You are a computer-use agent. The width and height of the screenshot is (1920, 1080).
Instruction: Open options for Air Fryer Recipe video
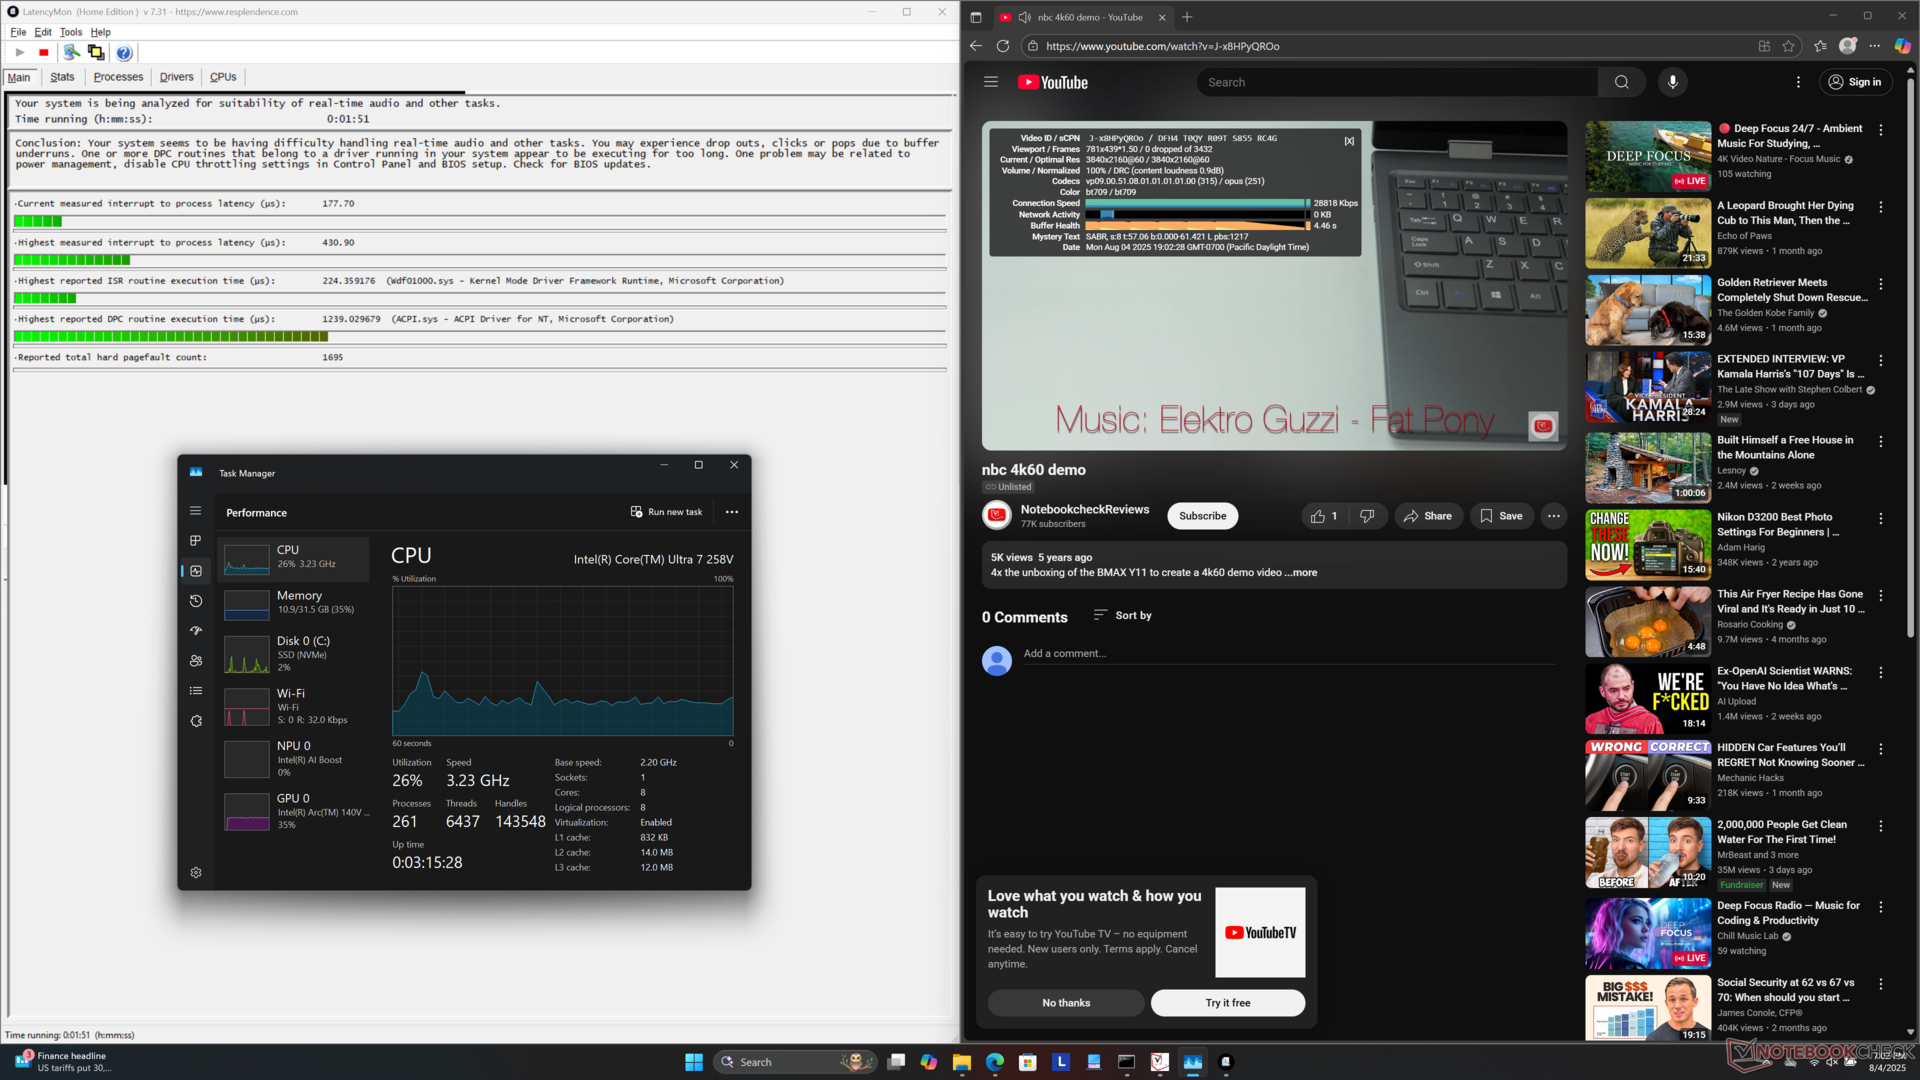click(1881, 595)
